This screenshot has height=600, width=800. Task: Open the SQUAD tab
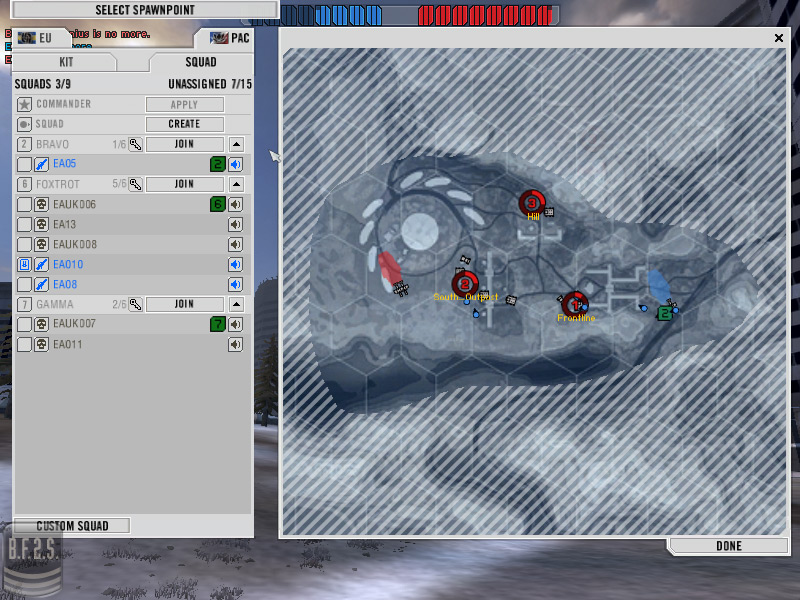[201, 62]
